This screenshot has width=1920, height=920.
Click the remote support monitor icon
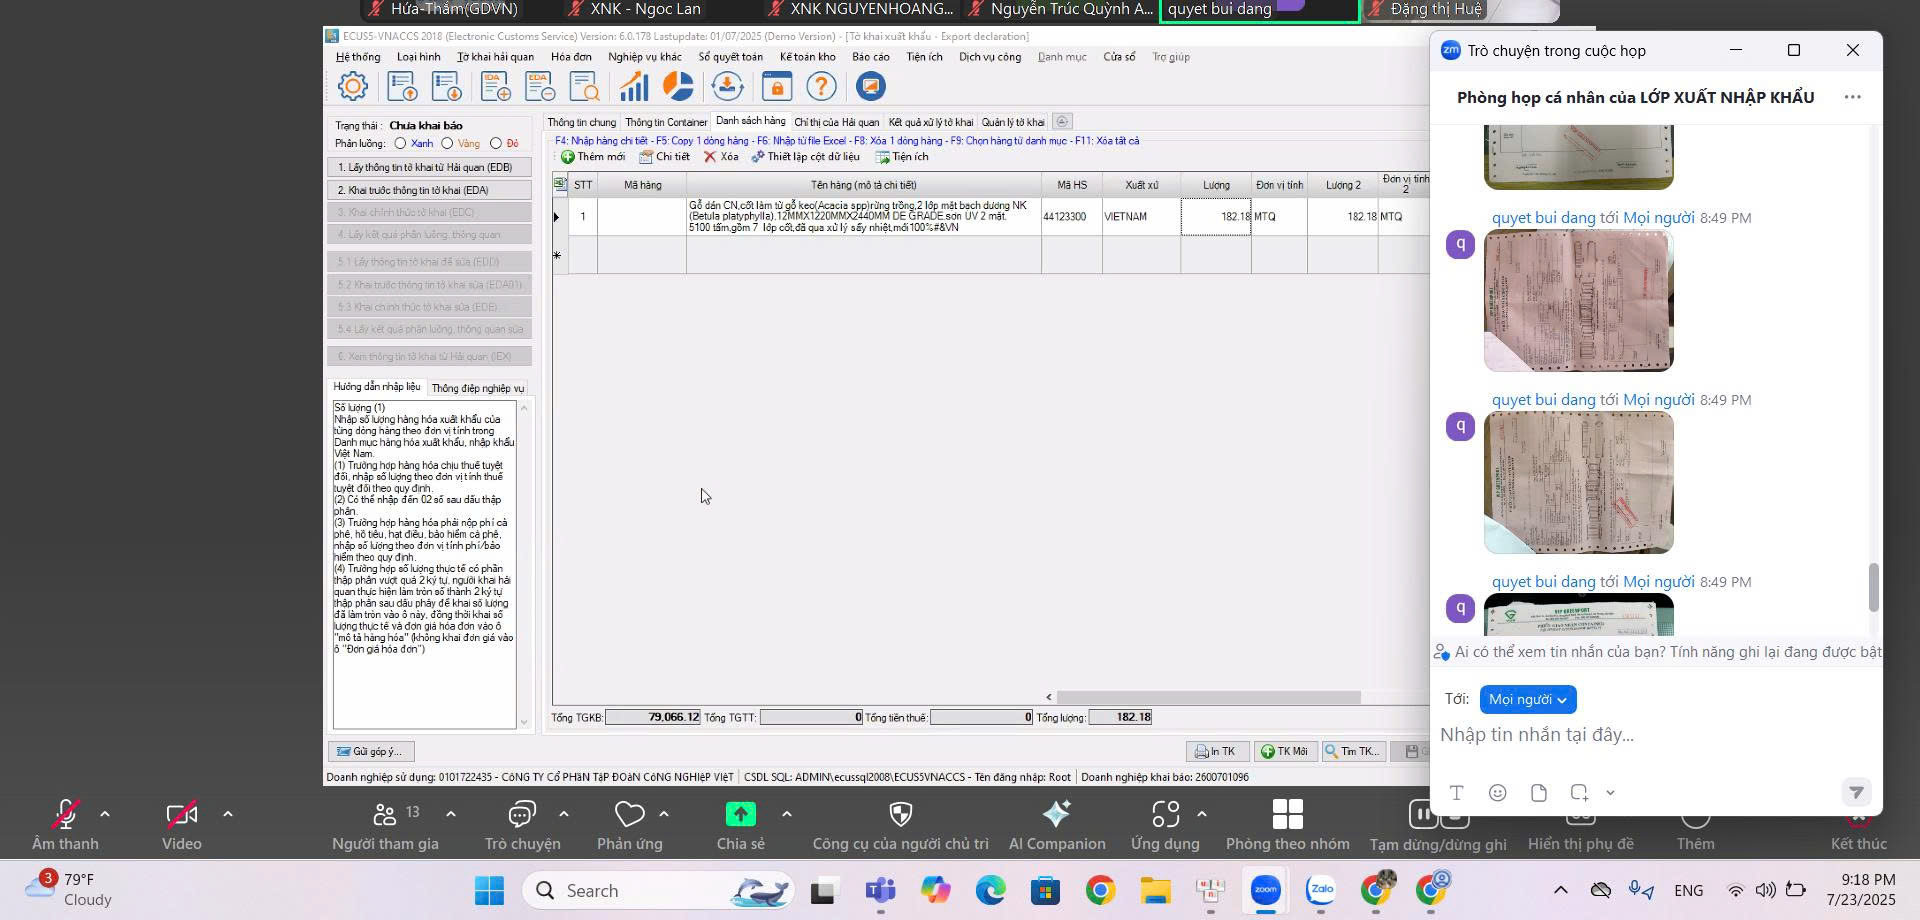(871, 87)
